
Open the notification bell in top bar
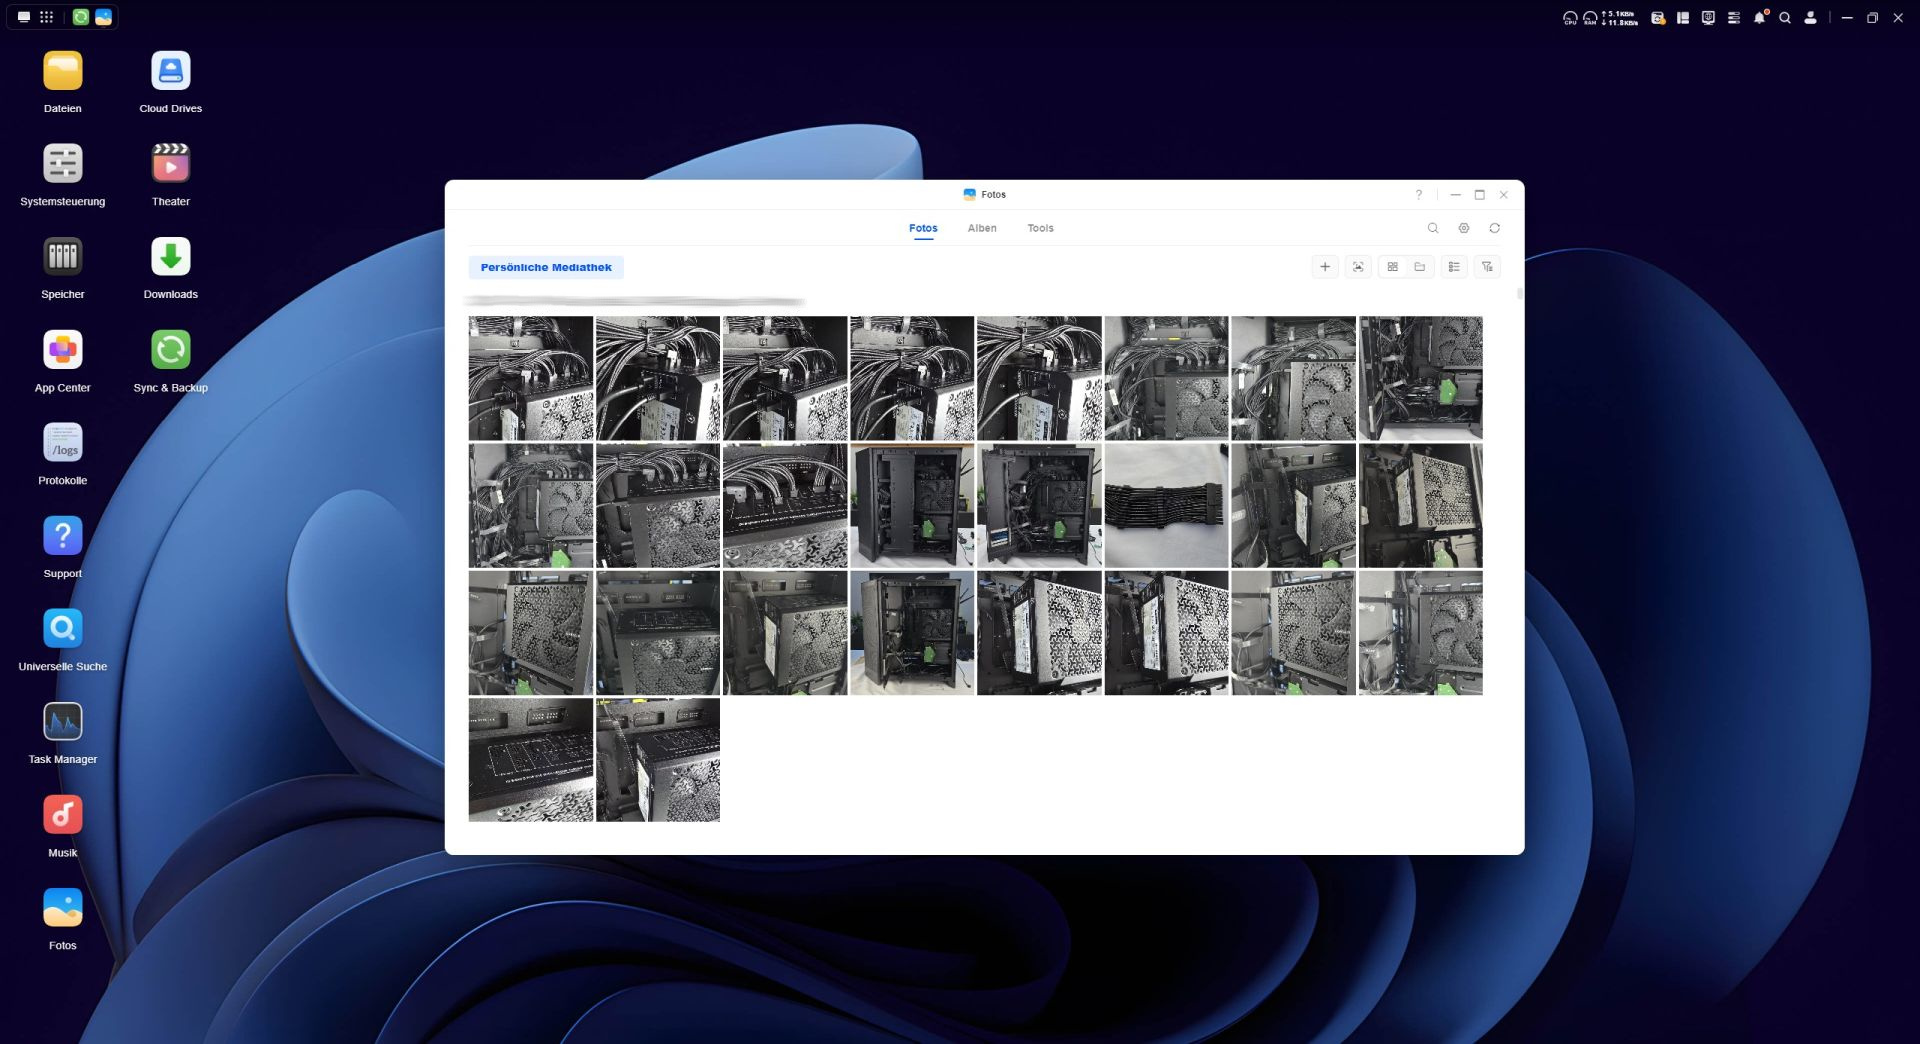click(1759, 18)
